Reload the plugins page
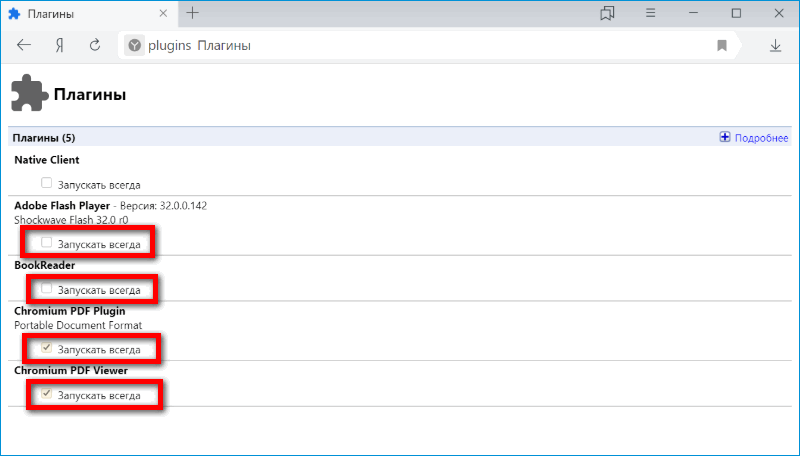Viewport: 800px width, 456px height. coord(95,45)
